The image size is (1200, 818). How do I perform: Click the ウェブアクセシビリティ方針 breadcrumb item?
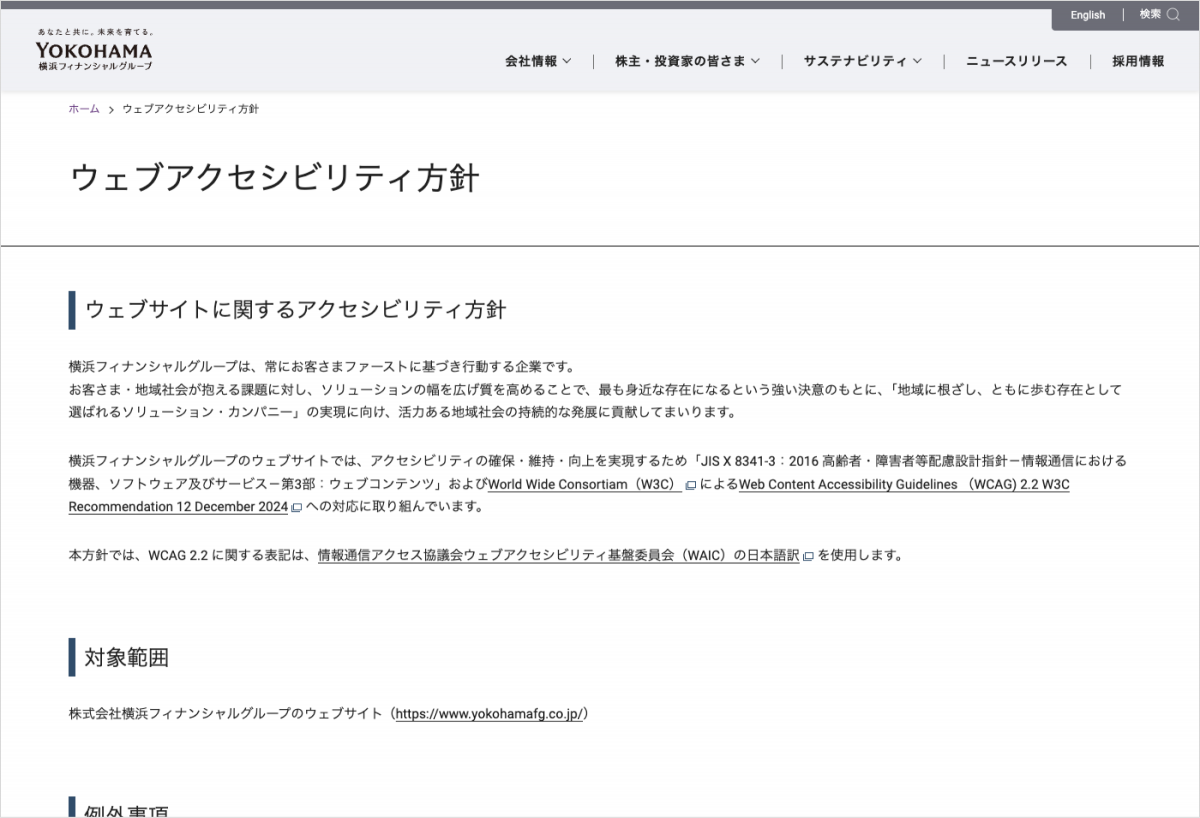(188, 108)
